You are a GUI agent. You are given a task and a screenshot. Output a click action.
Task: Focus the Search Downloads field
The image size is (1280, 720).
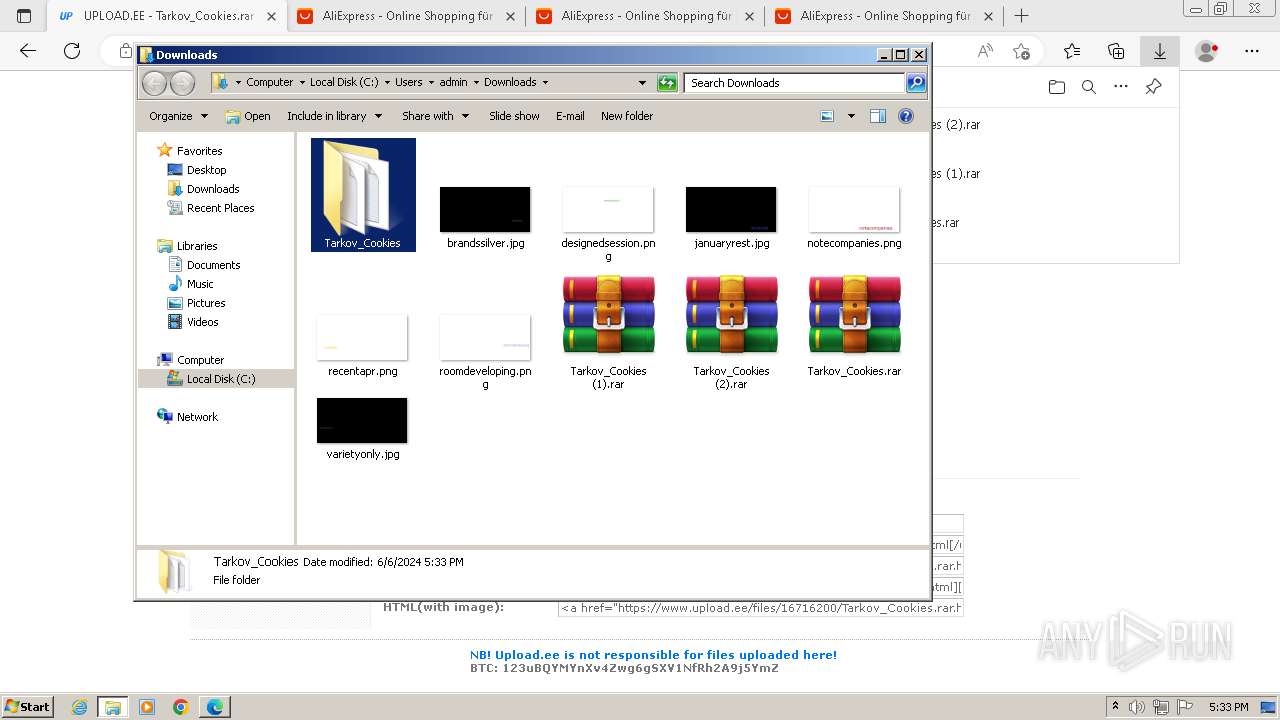click(795, 83)
